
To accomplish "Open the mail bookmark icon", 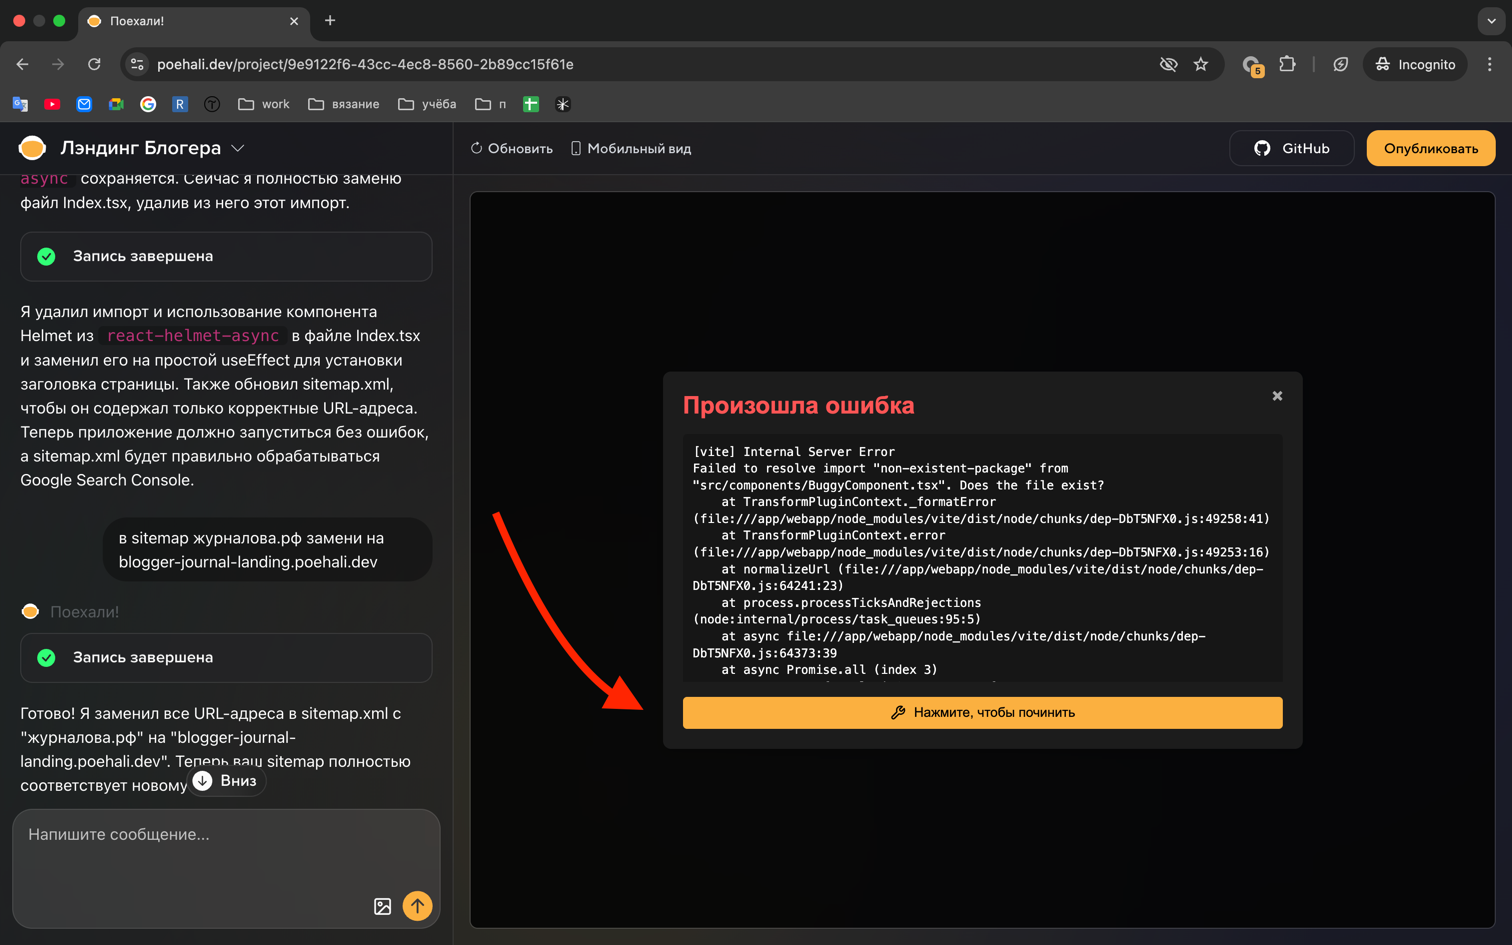I will pyautogui.click(x=84, y=104).
